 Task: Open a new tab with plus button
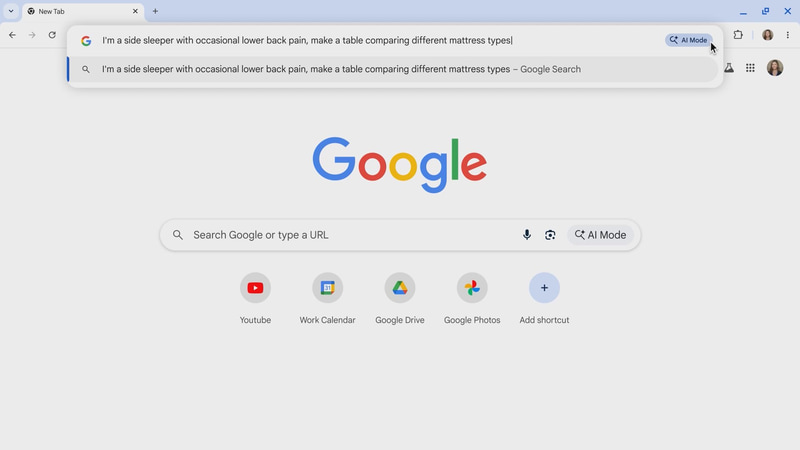tap(155, 11)
